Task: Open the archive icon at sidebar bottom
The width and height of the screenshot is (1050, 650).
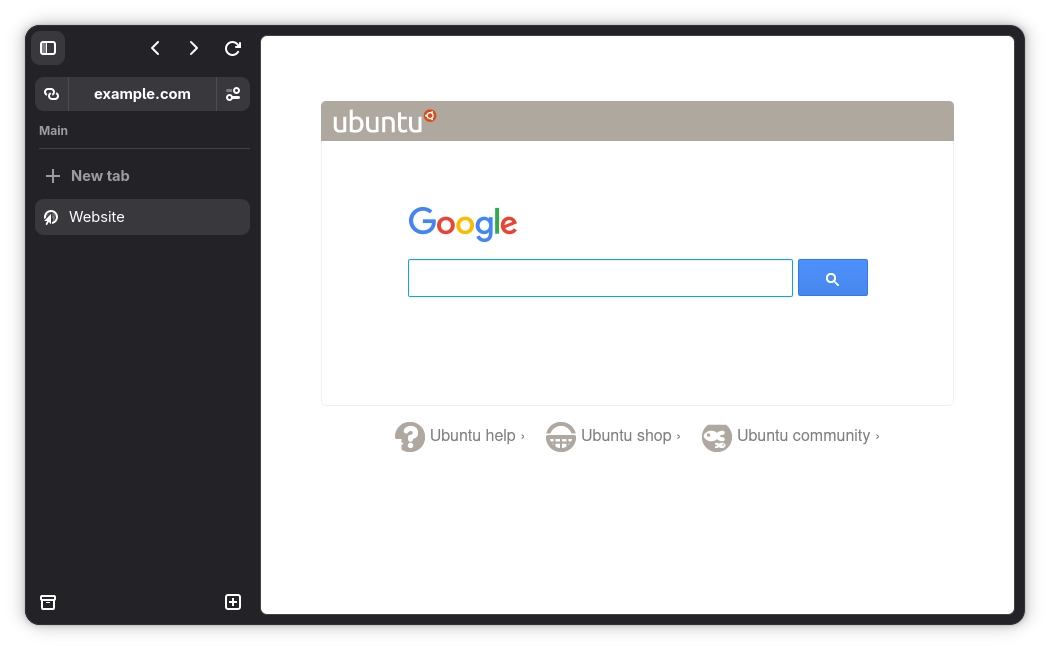Action: pos(48,602)
